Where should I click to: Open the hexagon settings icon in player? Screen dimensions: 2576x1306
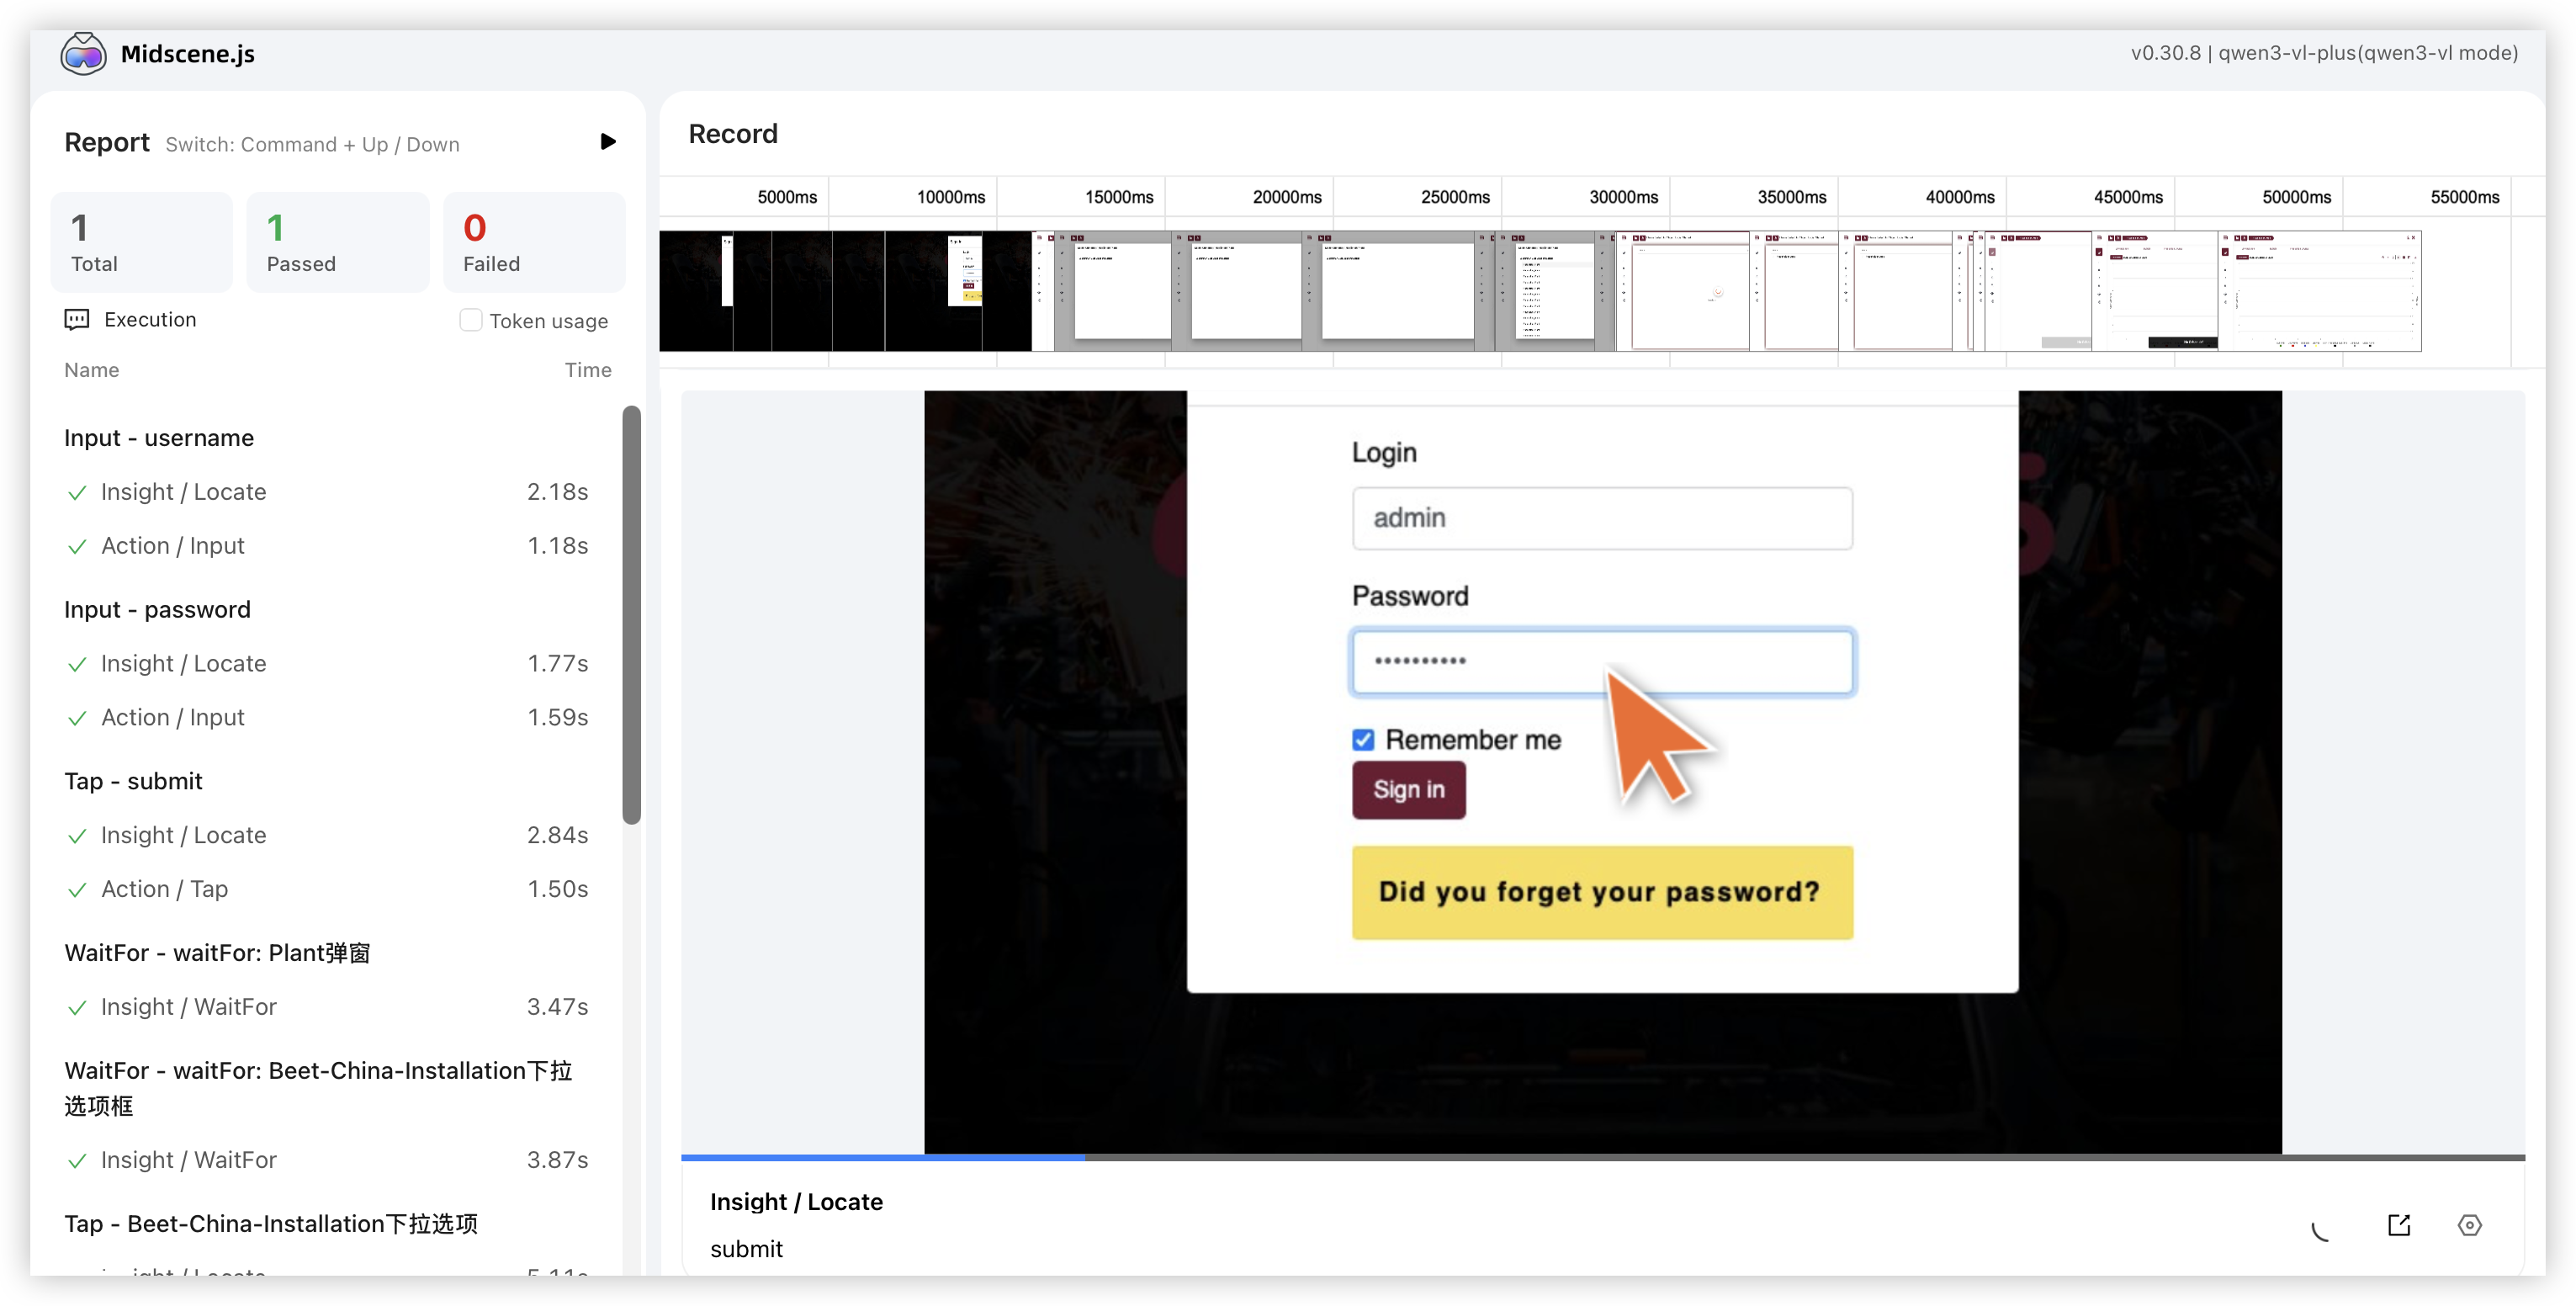2469,1225
